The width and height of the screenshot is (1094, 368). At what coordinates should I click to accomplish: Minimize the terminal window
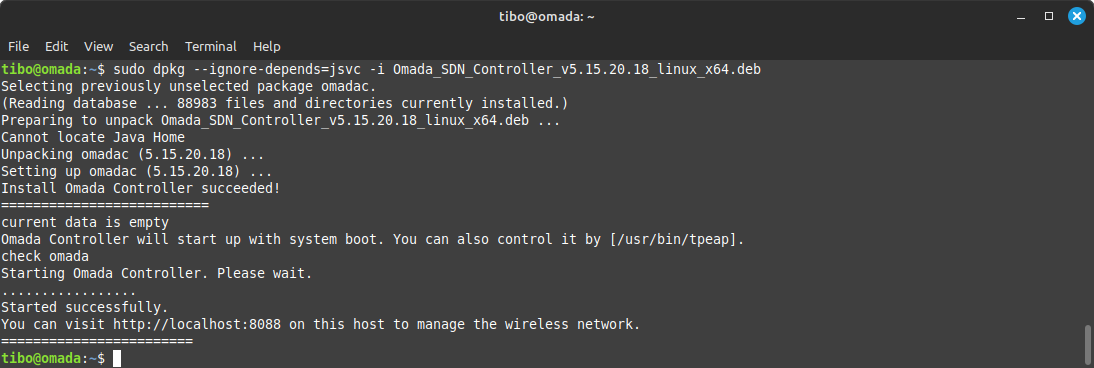pos(1021,16)
